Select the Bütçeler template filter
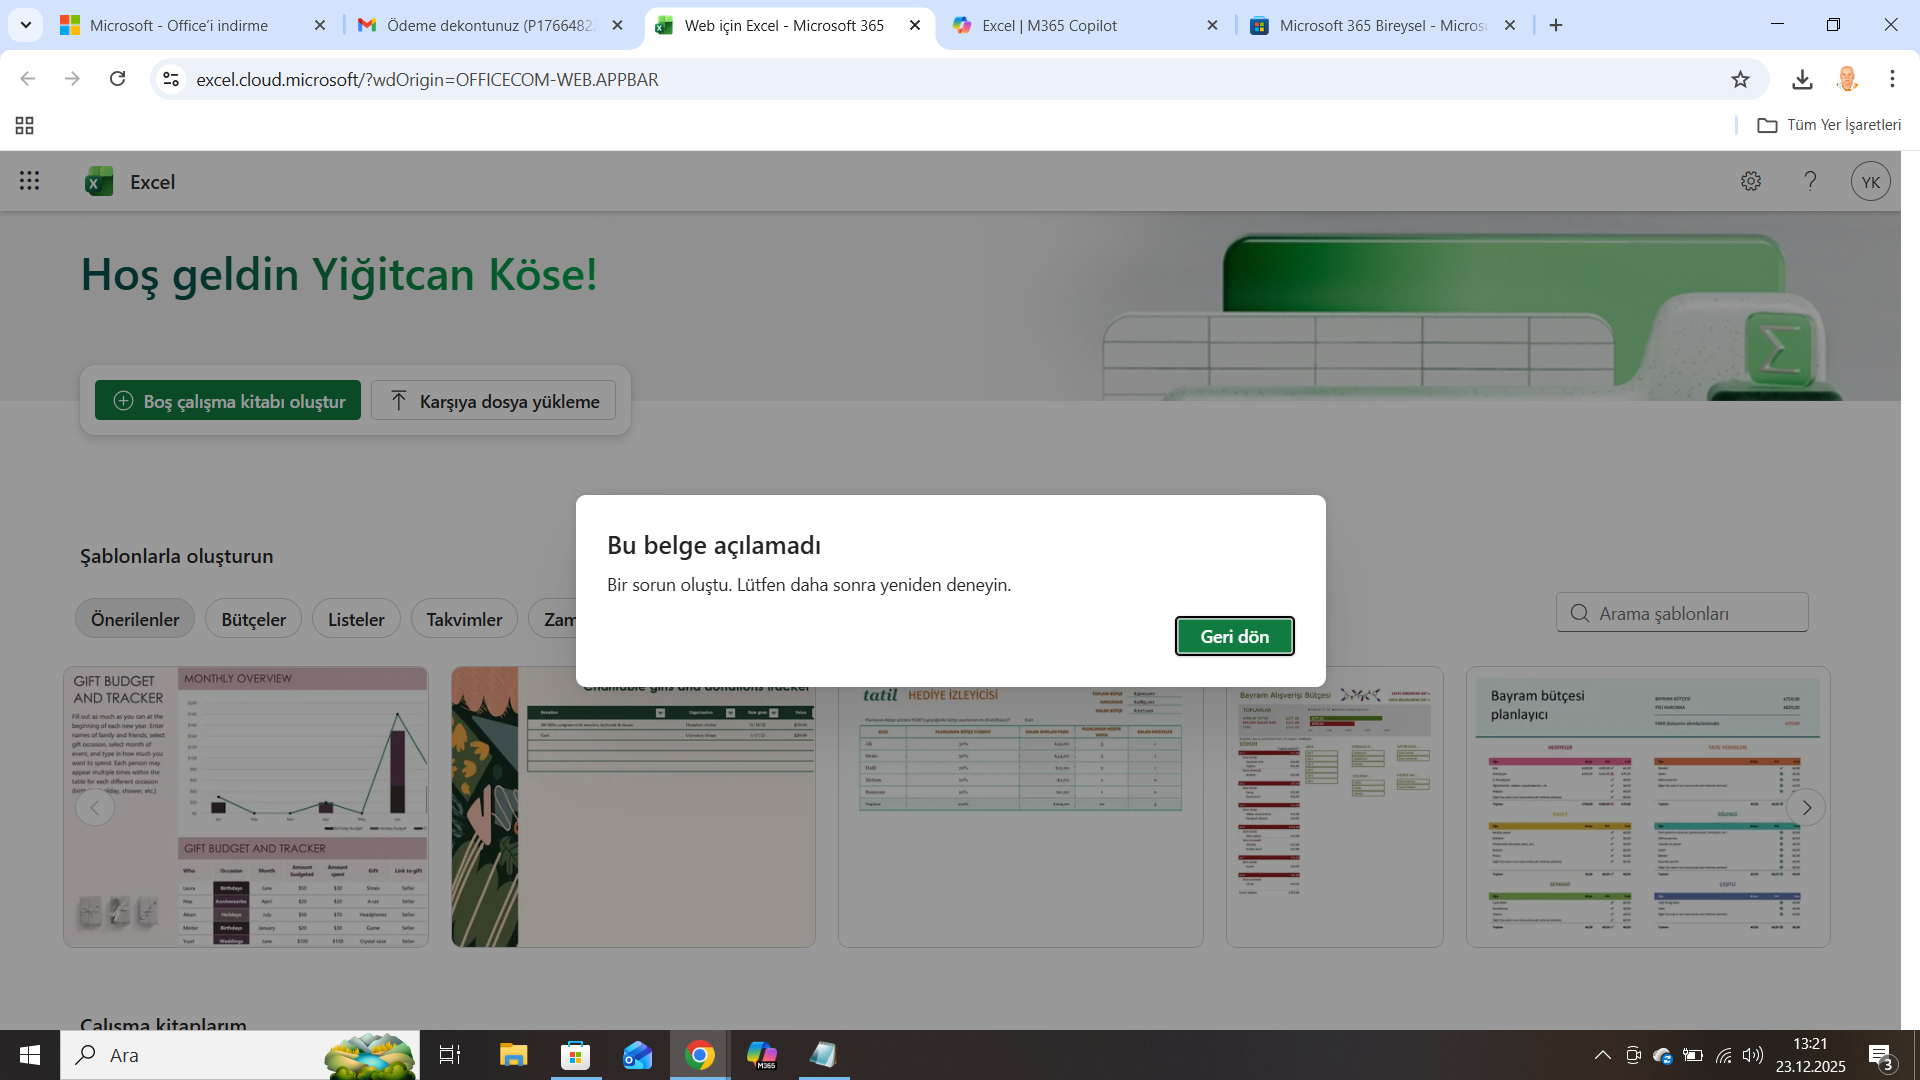This screenshot has width=1920, height=1080. (x=253, y=619)
